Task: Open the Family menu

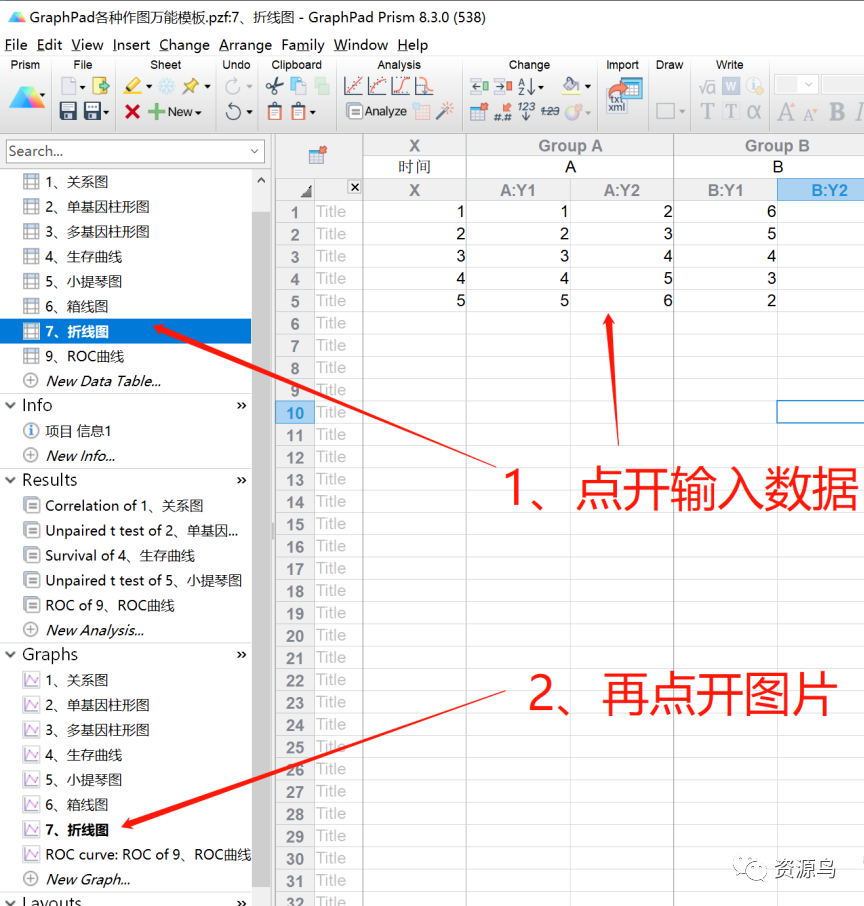Action: [x=303, y=45]
